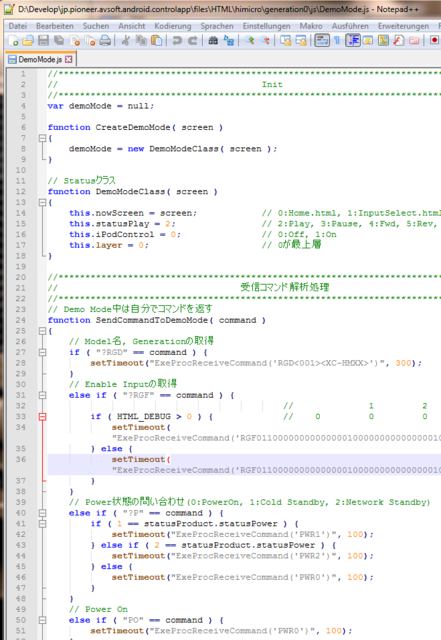Screen dimensions: 441x640
Task: Click the '// Power On' comment
Action: pos(98,609)
